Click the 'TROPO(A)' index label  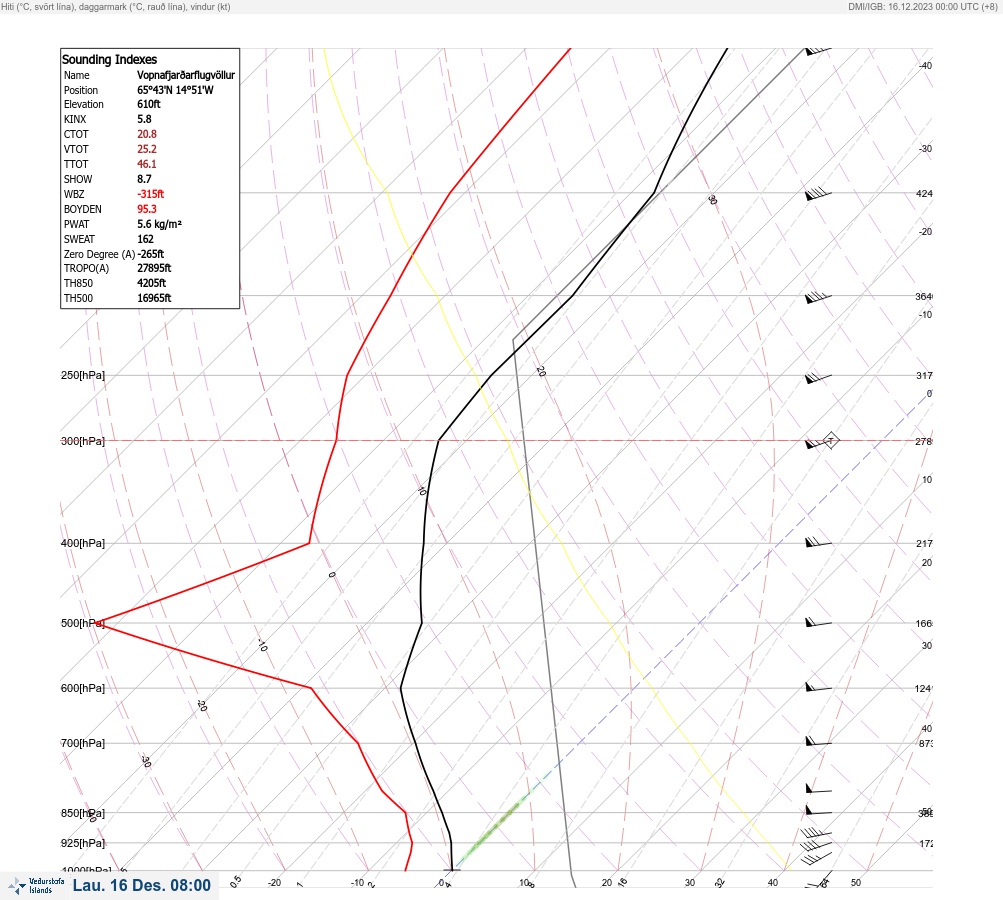click(x=86, y=268)
